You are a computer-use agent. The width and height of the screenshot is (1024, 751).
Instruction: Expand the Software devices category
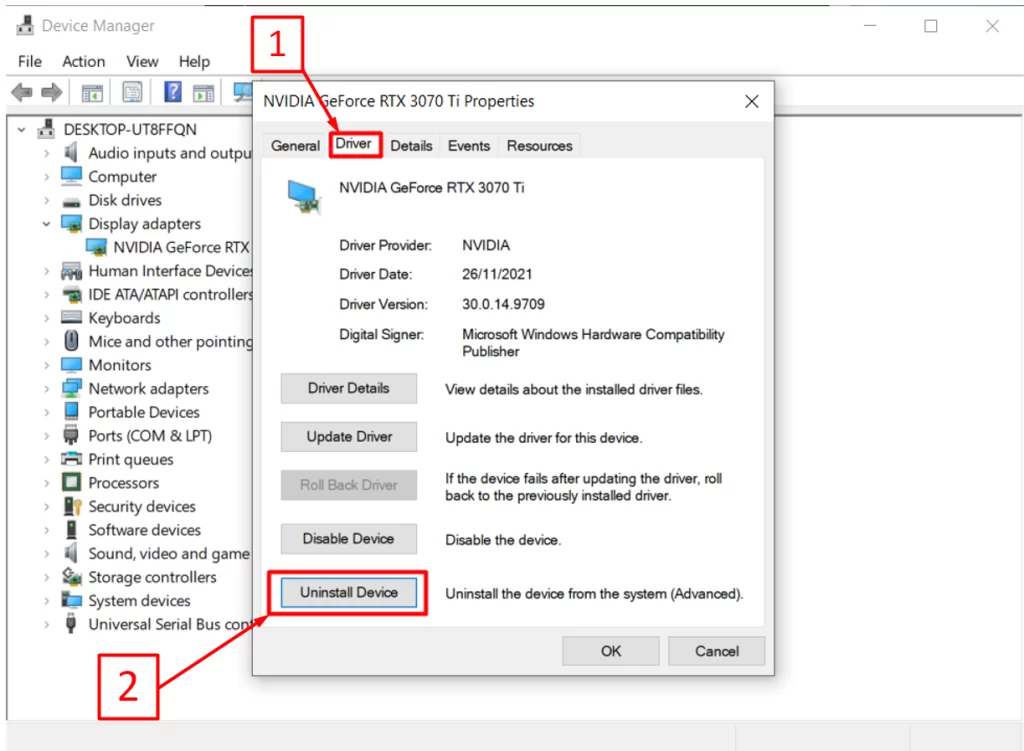(x=46, y=530)
